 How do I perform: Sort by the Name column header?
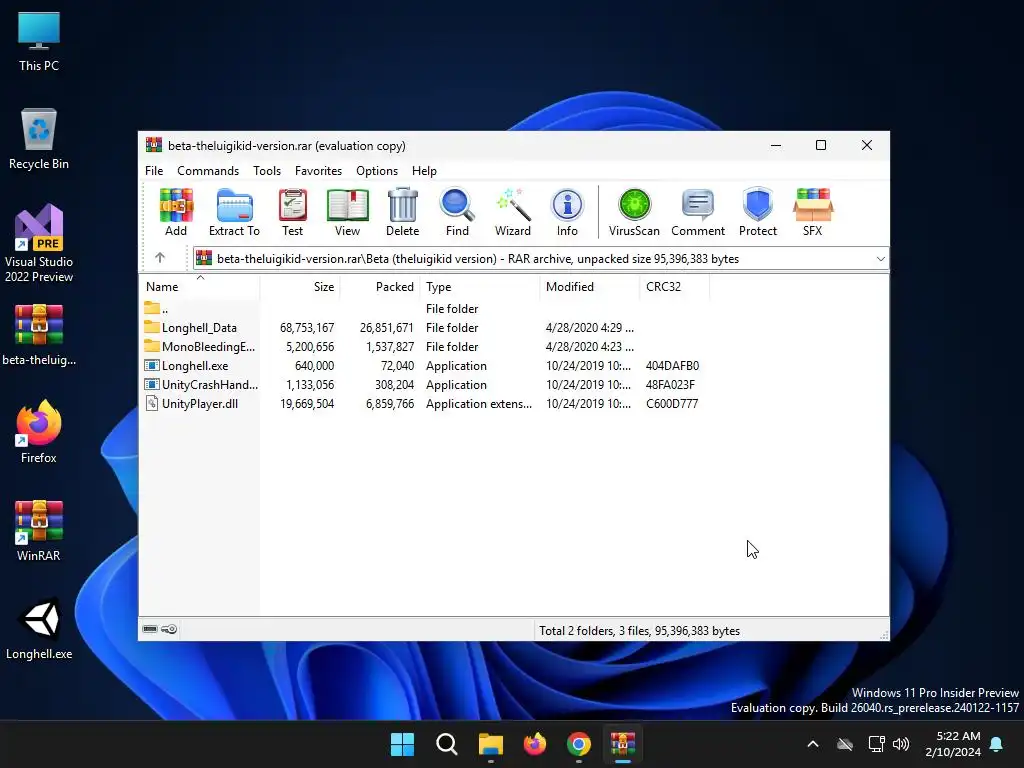click(200, 287)
